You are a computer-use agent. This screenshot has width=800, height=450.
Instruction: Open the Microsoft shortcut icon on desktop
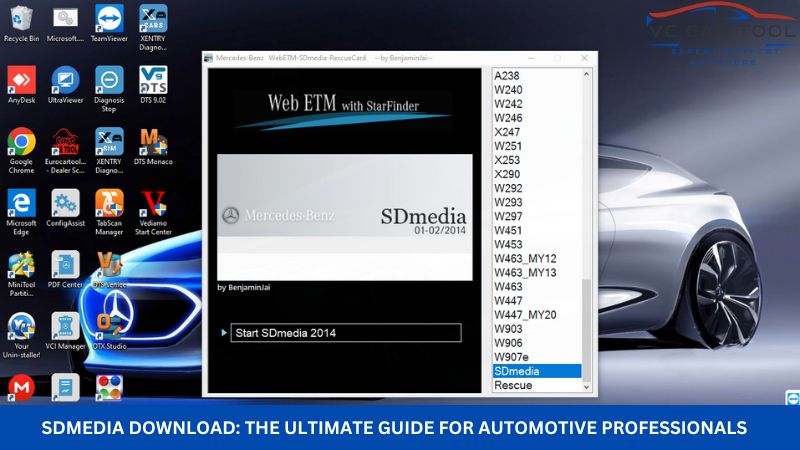[65, 23]
